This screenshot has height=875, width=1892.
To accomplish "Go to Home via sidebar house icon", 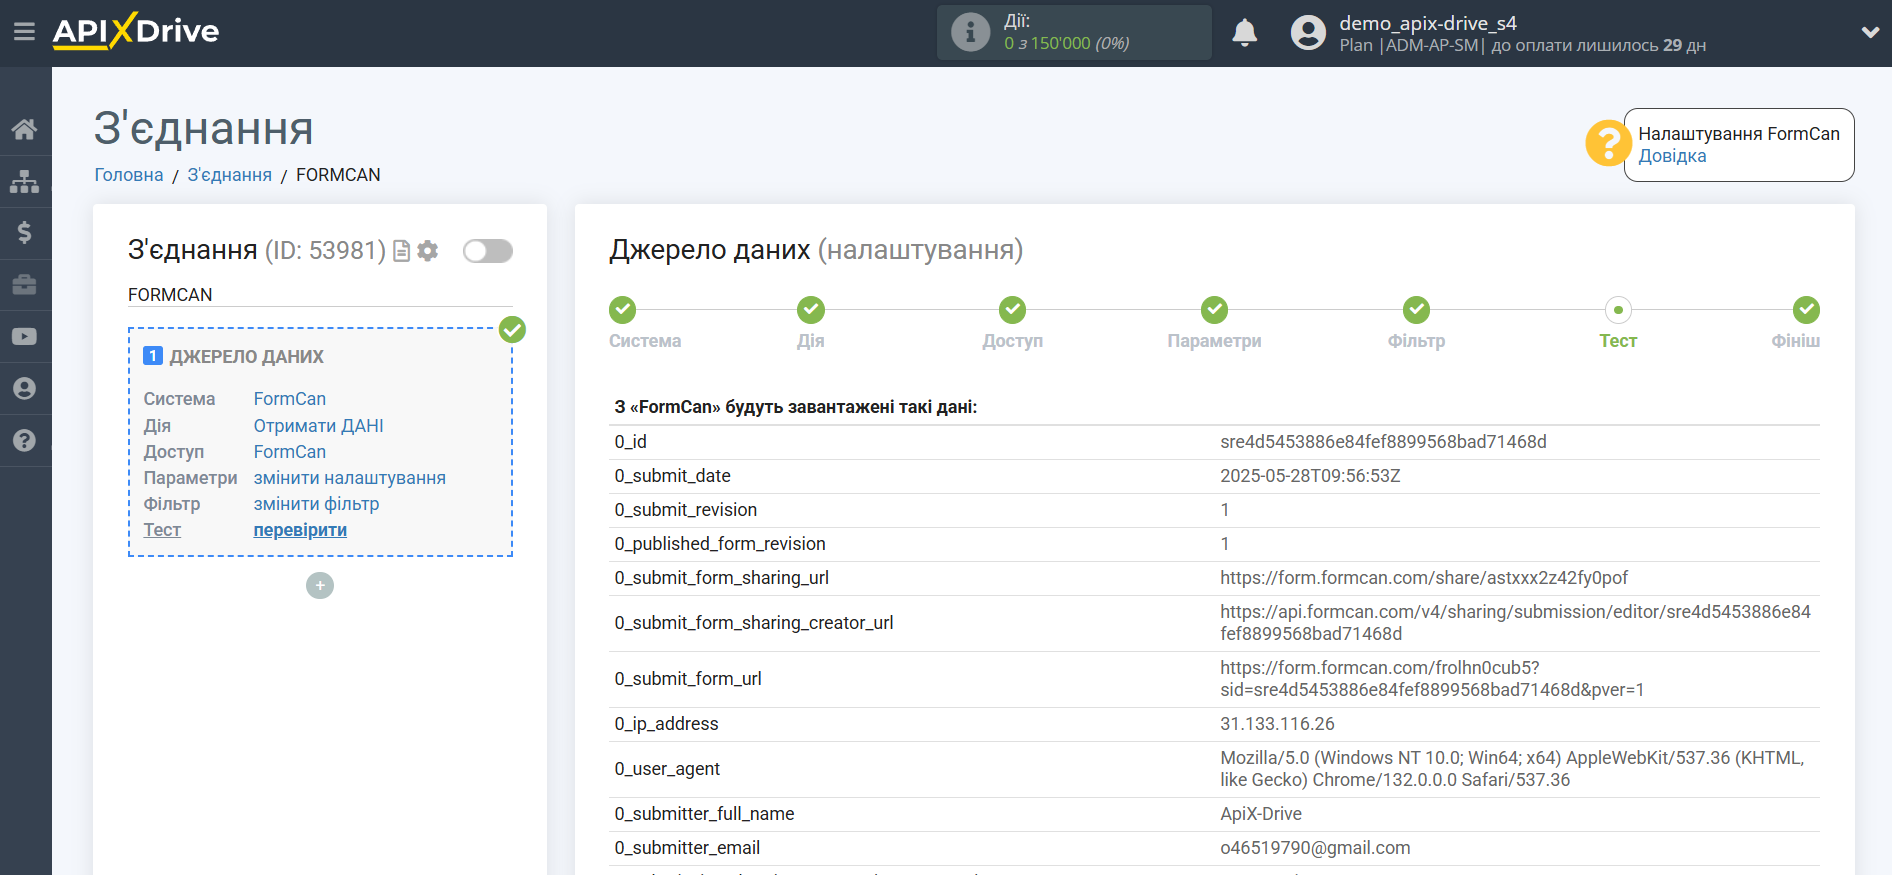I will pyautogui.click(x=24, y=129).
